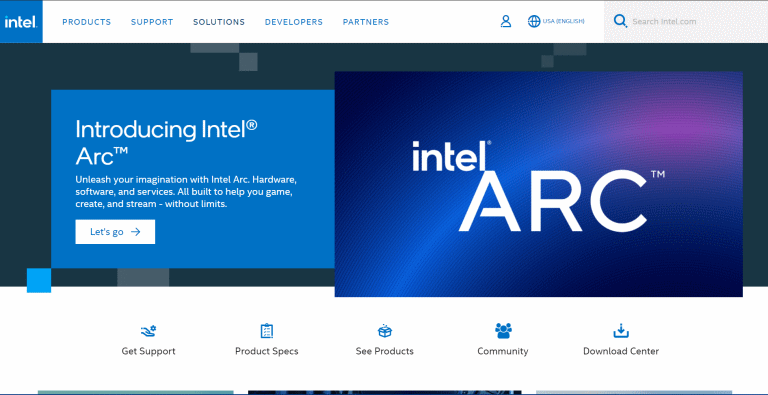Screen dimensions: 768x395
Task: Open the Community link text
Action: [503, 351]
